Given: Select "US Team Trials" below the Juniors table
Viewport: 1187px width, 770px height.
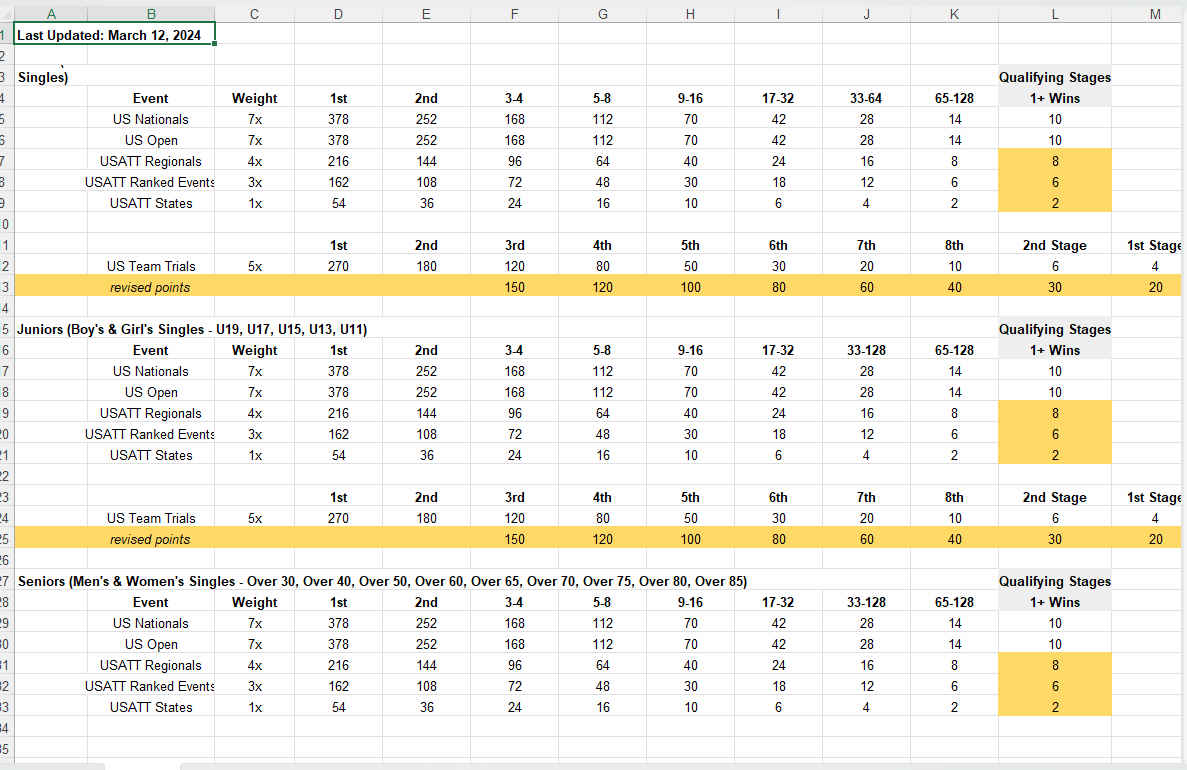Looking at the screenshot, I should click(151, 519).
